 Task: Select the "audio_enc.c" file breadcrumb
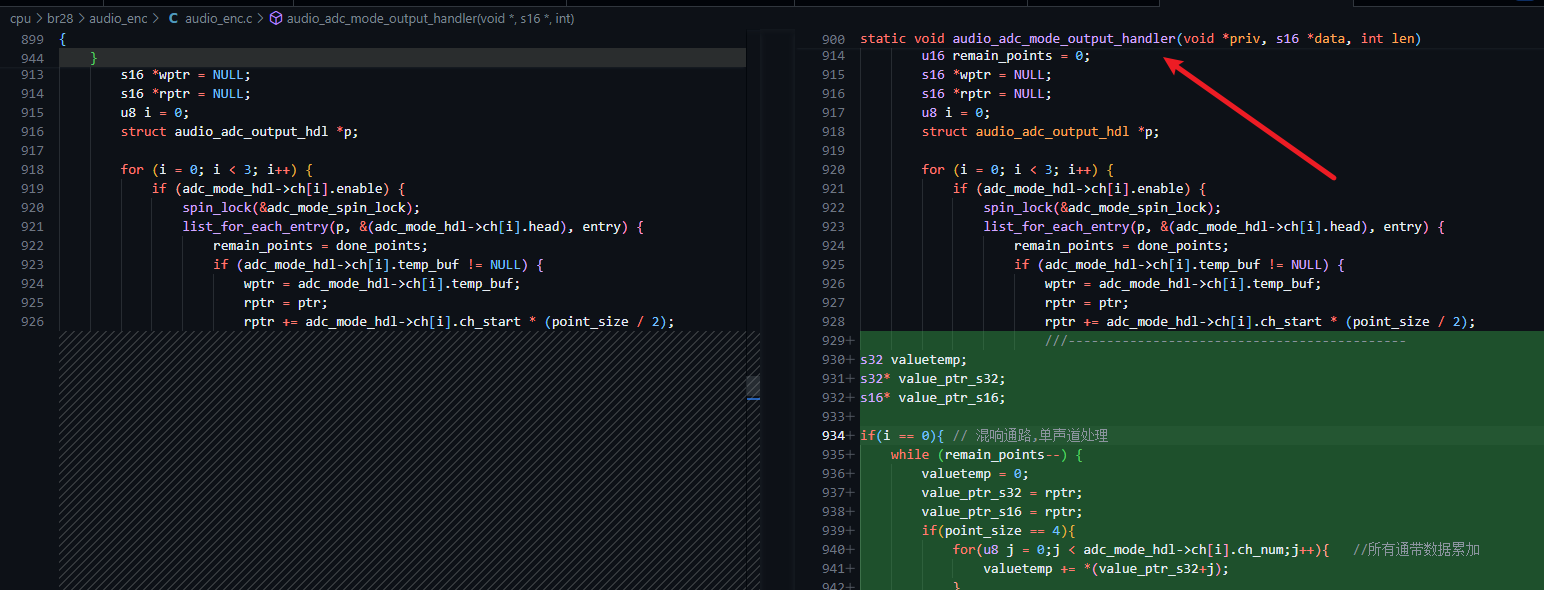coord(220,19)
